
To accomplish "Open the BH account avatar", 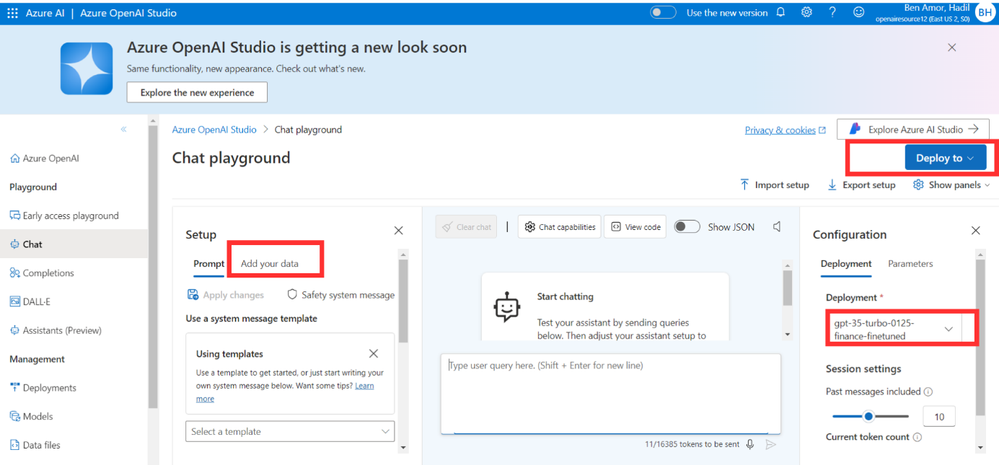I will point(984,13).
